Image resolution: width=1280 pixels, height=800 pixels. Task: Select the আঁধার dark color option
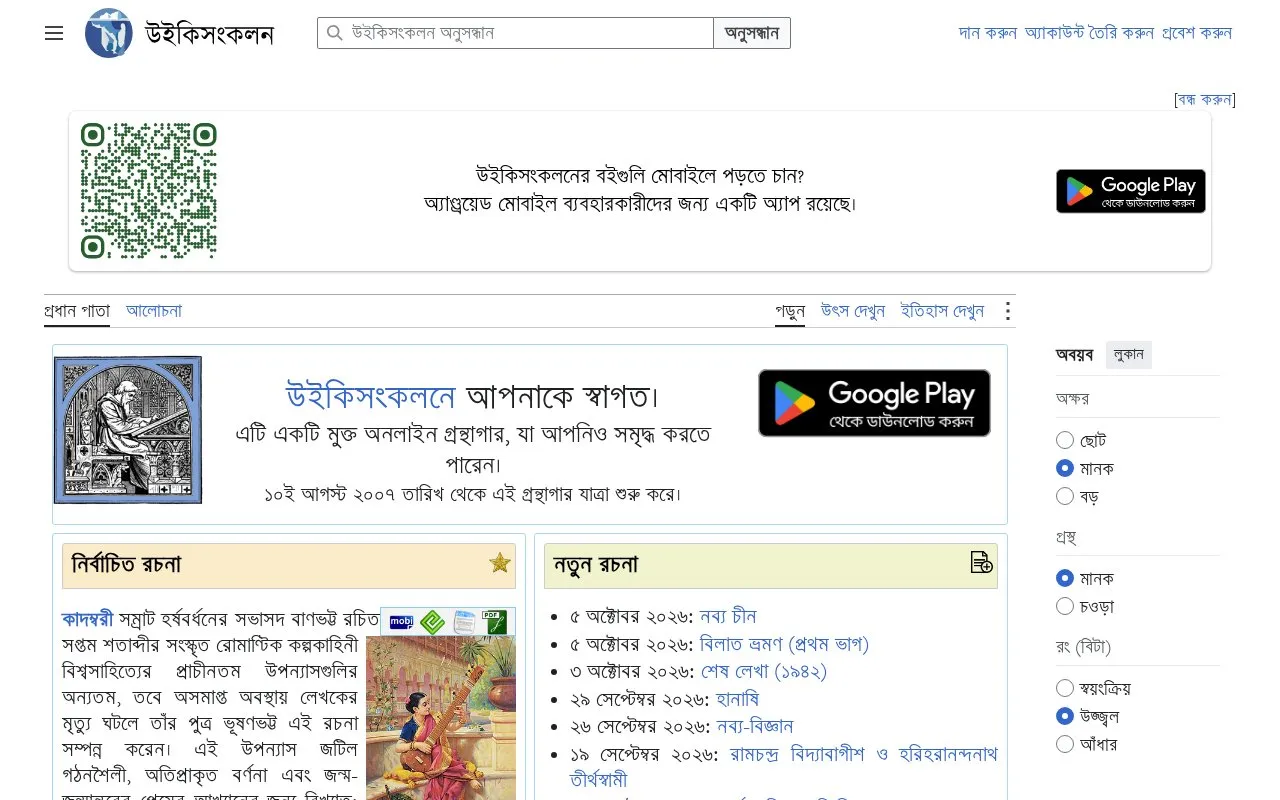pos(1065,744)
